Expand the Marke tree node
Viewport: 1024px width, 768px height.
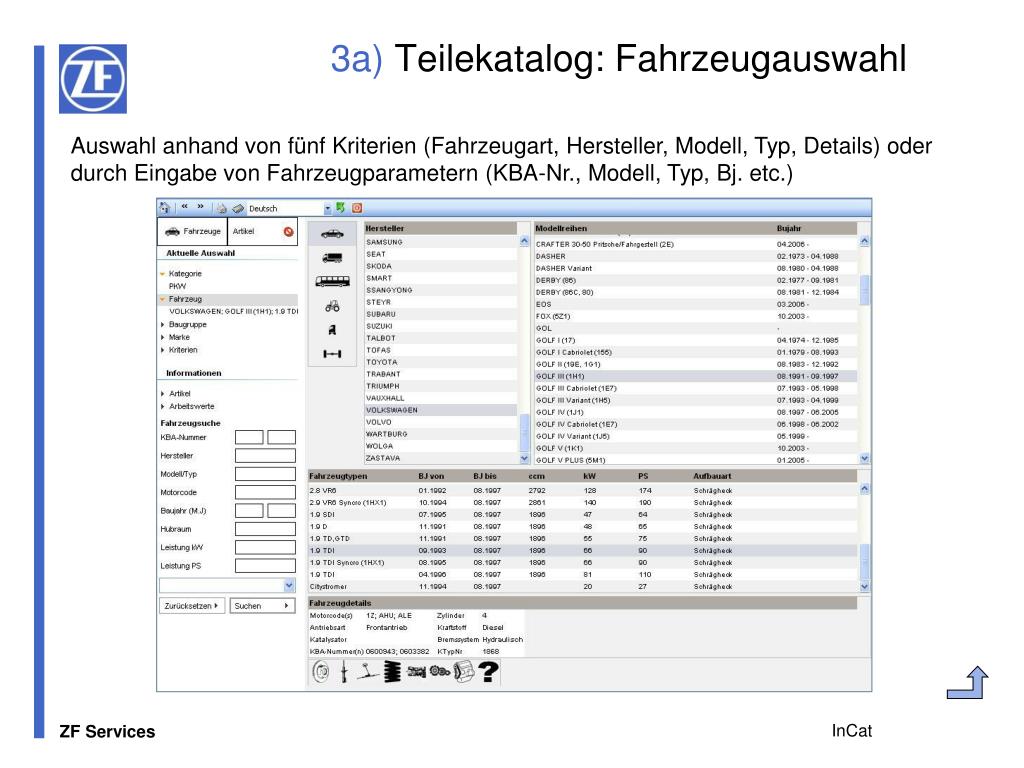163,338
